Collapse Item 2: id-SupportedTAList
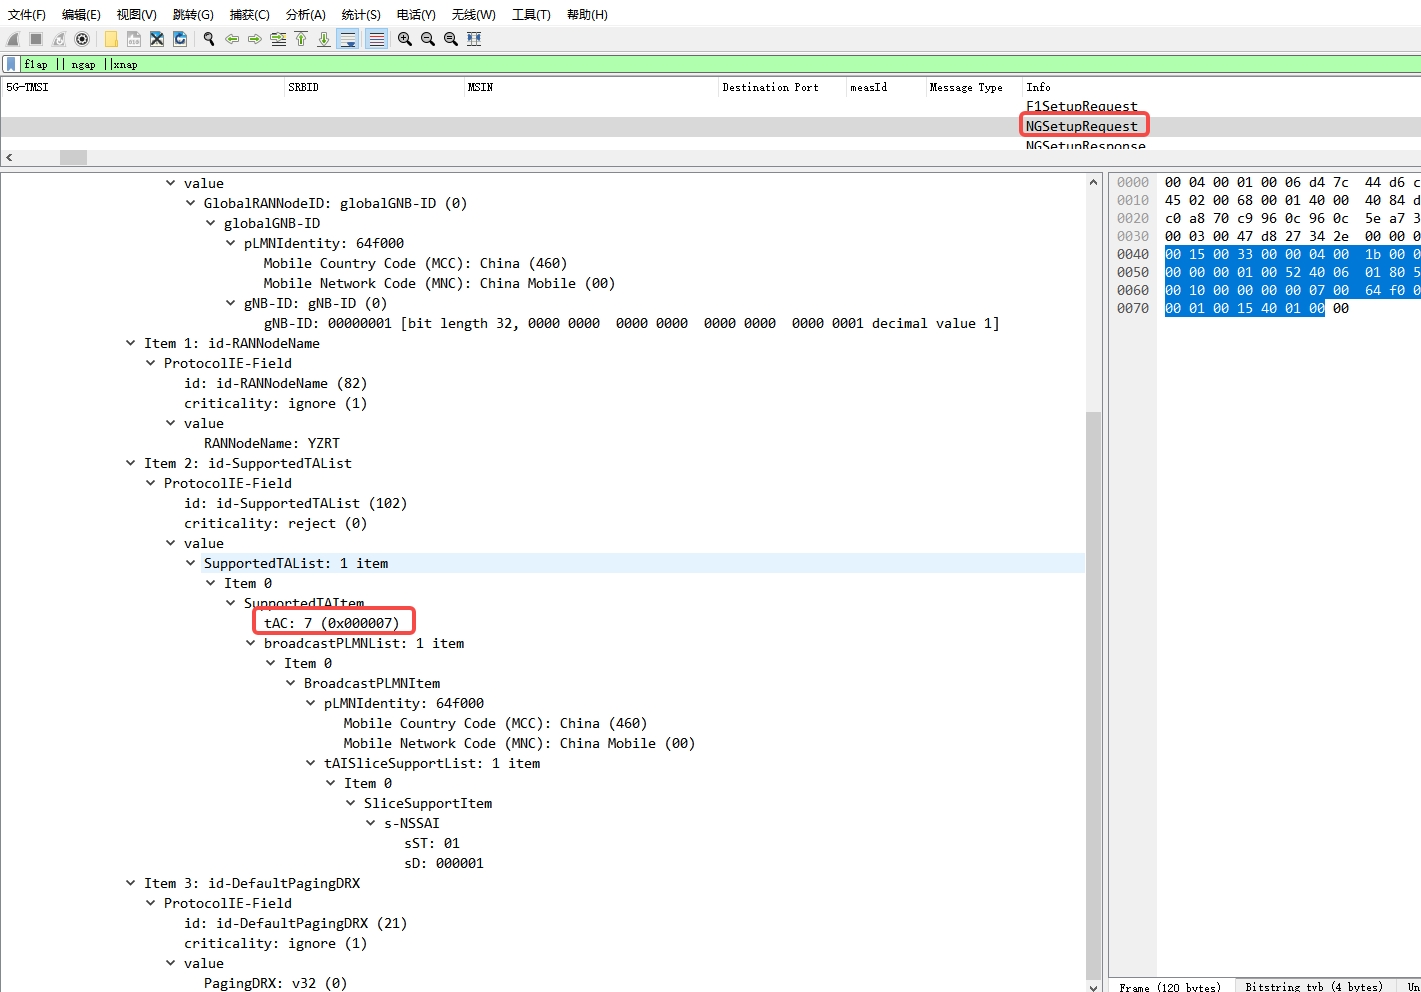This screenshot has height=992, width=1421. 130,463
